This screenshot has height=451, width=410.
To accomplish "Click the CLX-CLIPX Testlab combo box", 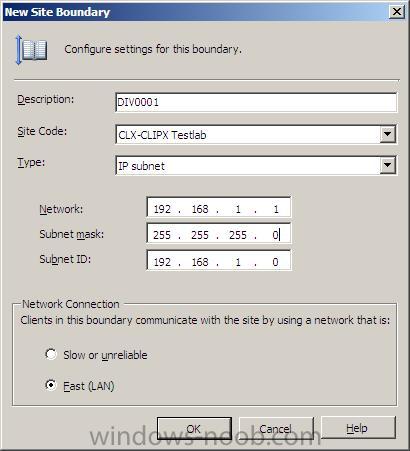I will click(256, 135).
